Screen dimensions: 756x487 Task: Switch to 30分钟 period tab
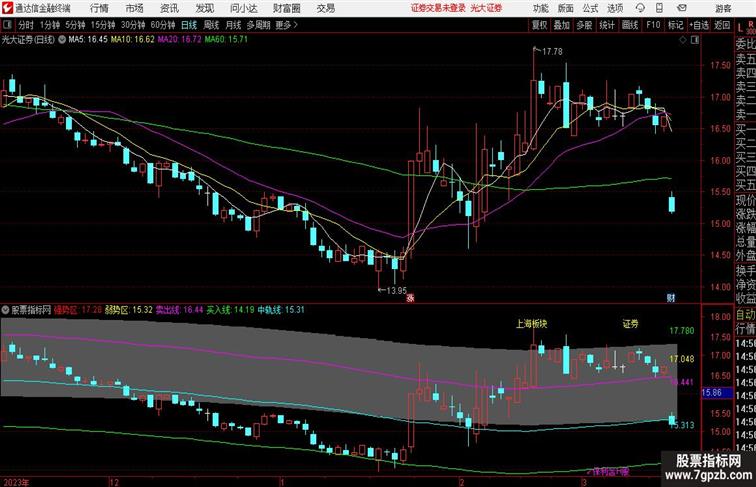[133, 25]
